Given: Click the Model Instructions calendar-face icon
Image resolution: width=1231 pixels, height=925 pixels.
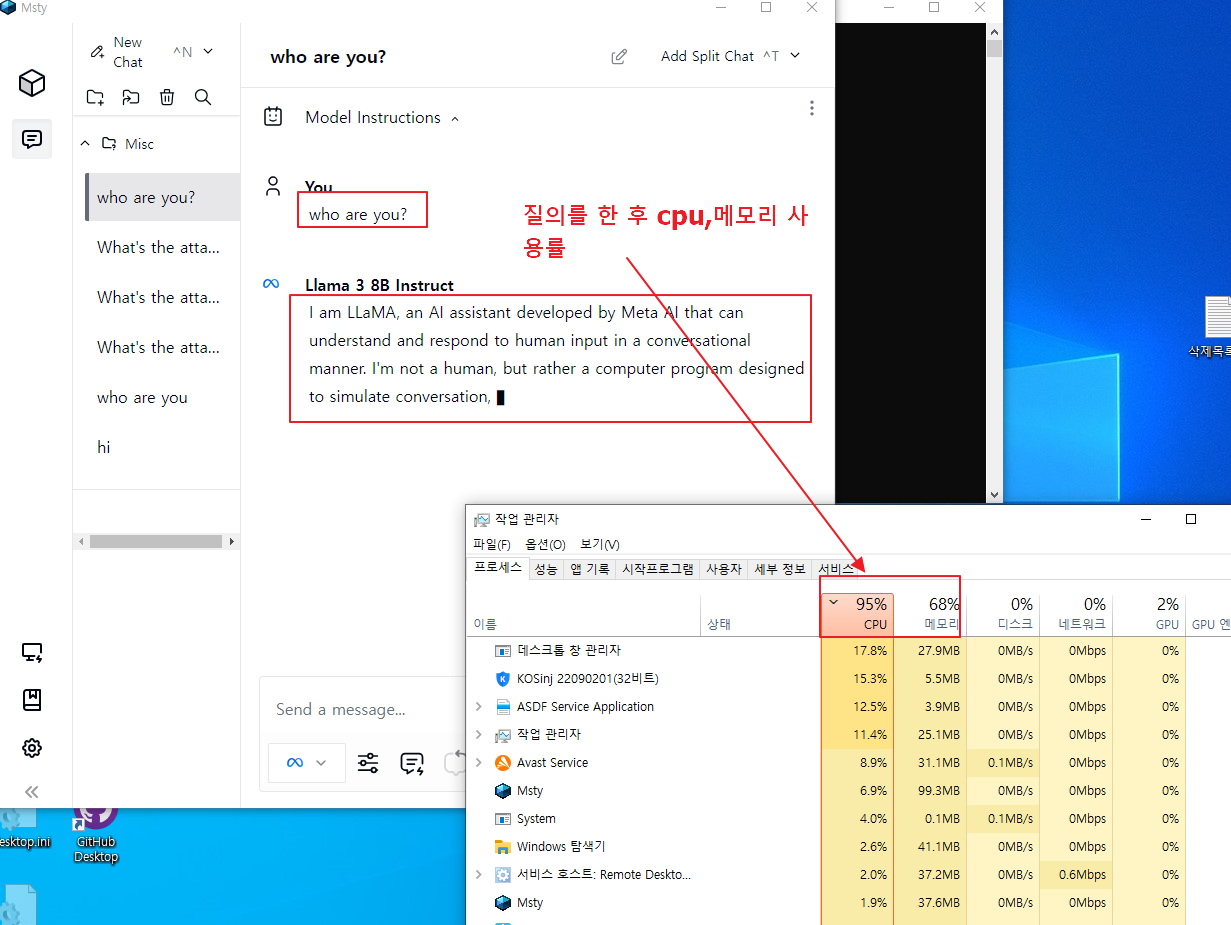Looking at the screenshot, I should point(273,117).
